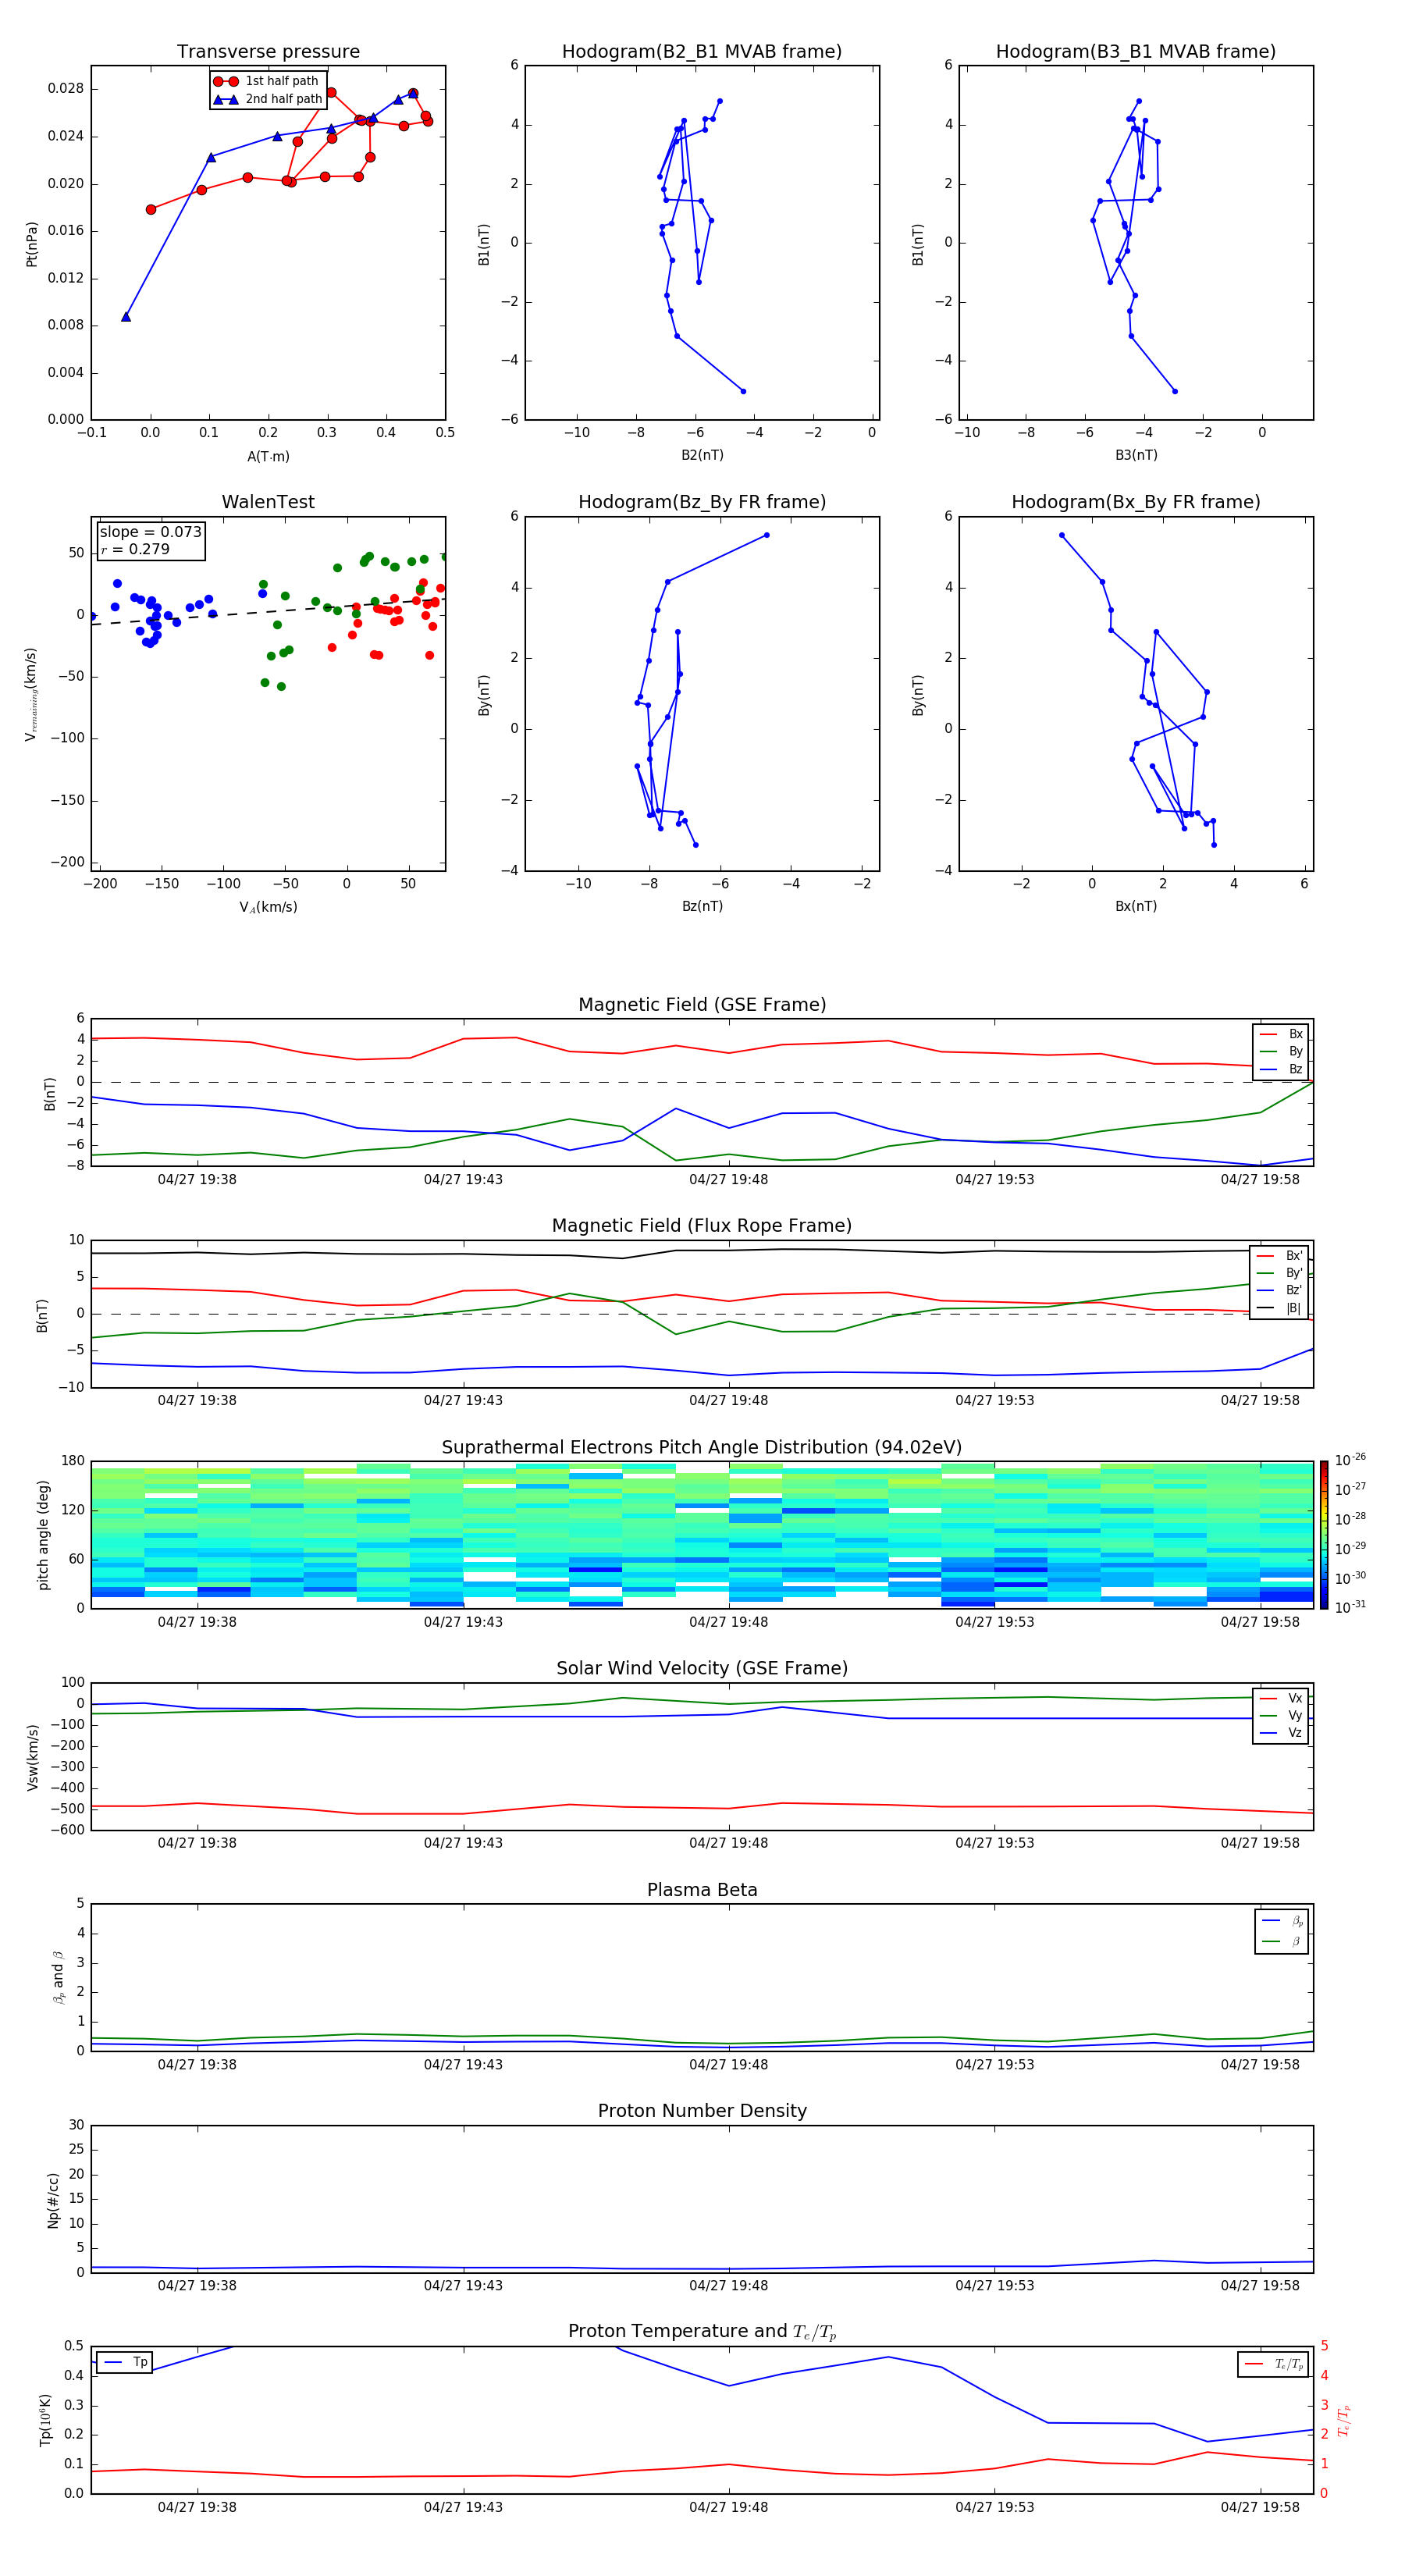Click the 'Pt(nPa)' axis label
Screen dimensions: 1405x2576
tap(32, 244)
